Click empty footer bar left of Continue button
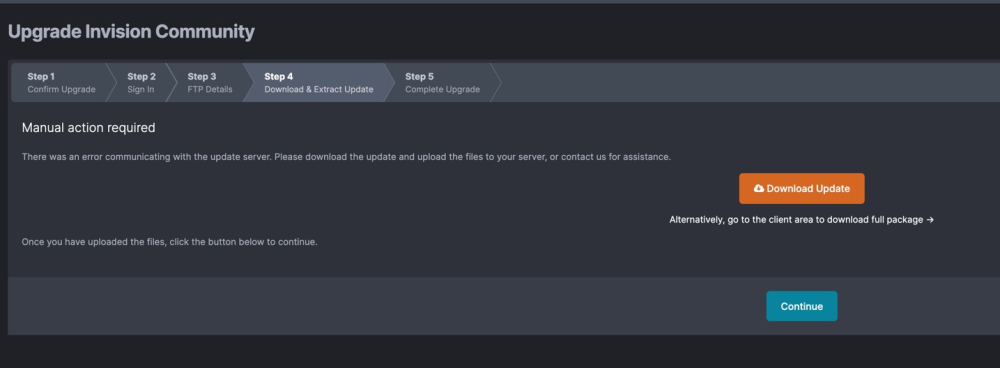 click(x=383, y=306)
